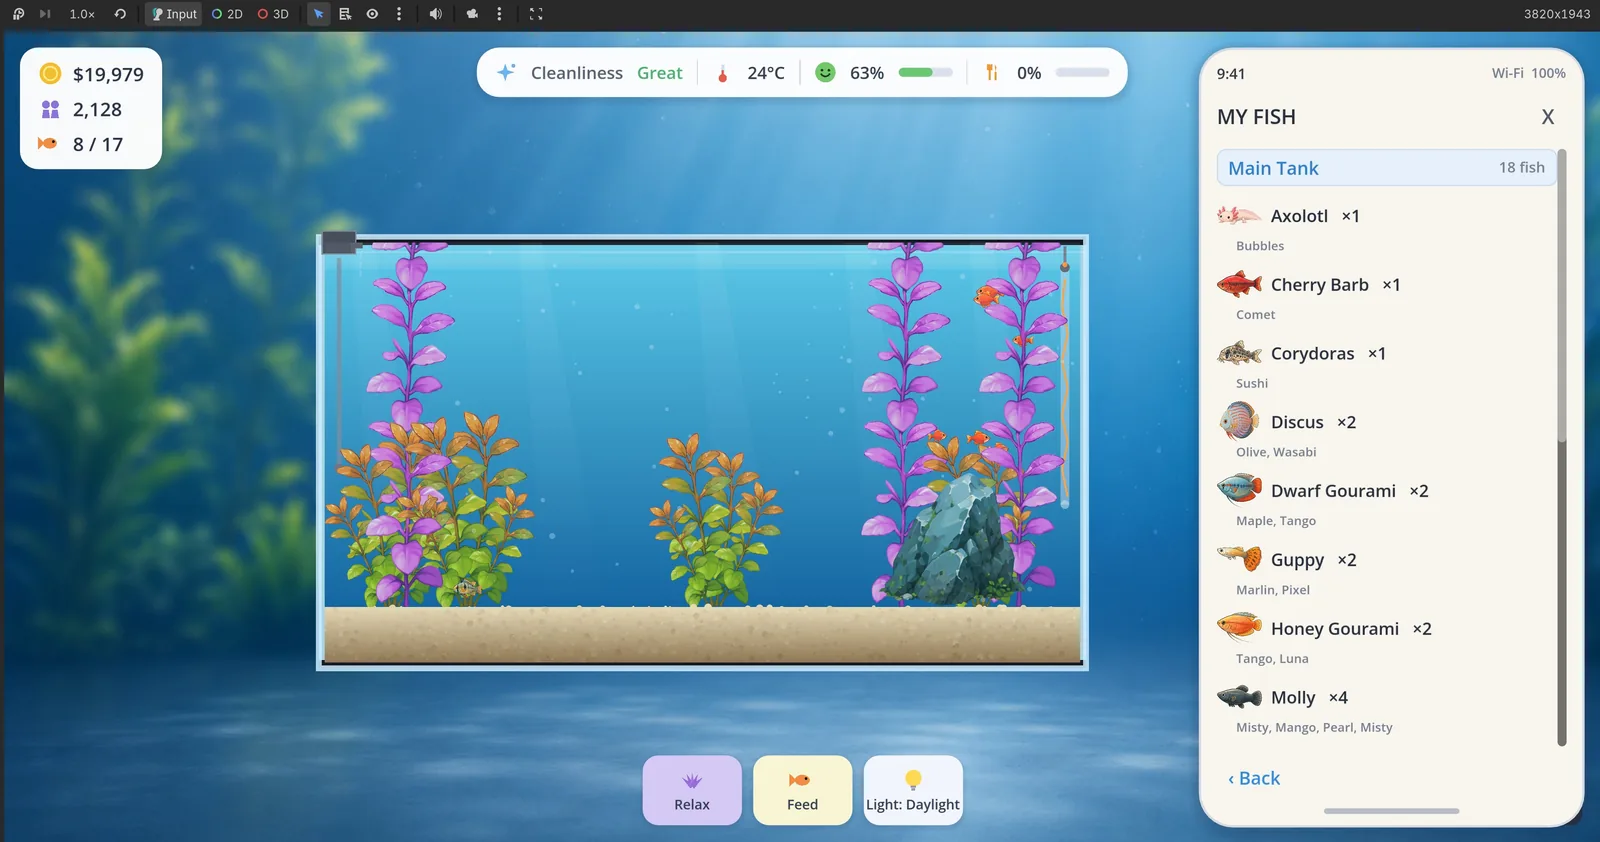Select the Discus ×2 row label
The height and width of the screenshot is (842, 1600).
click(1313, 422)
